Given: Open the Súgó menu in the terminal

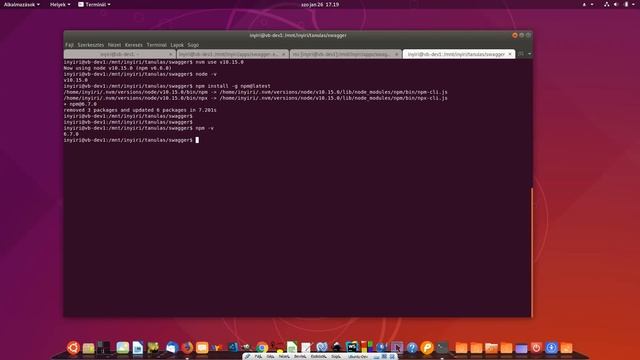Looking at the screenshot, I should pyautogui.click(x=193, y=45).
